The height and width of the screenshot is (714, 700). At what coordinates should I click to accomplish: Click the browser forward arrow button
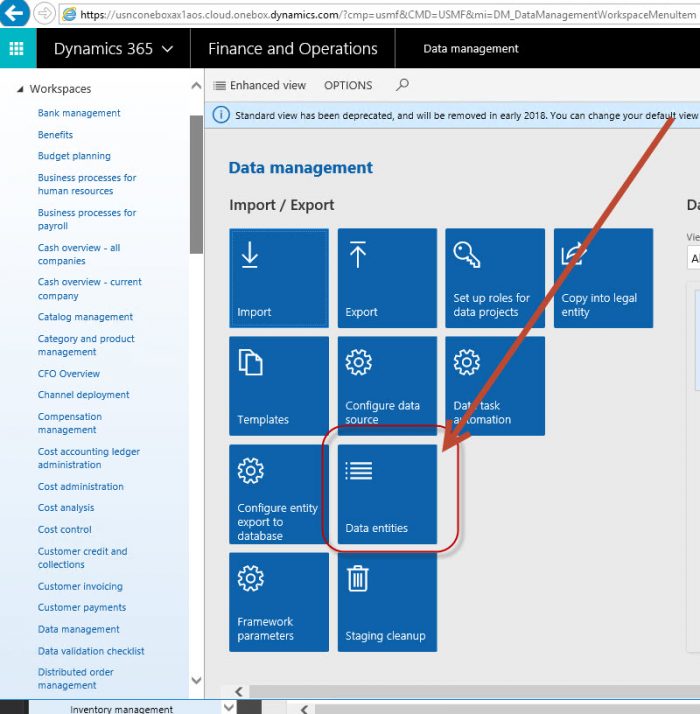pyautogui.click(x=45, y=14)
